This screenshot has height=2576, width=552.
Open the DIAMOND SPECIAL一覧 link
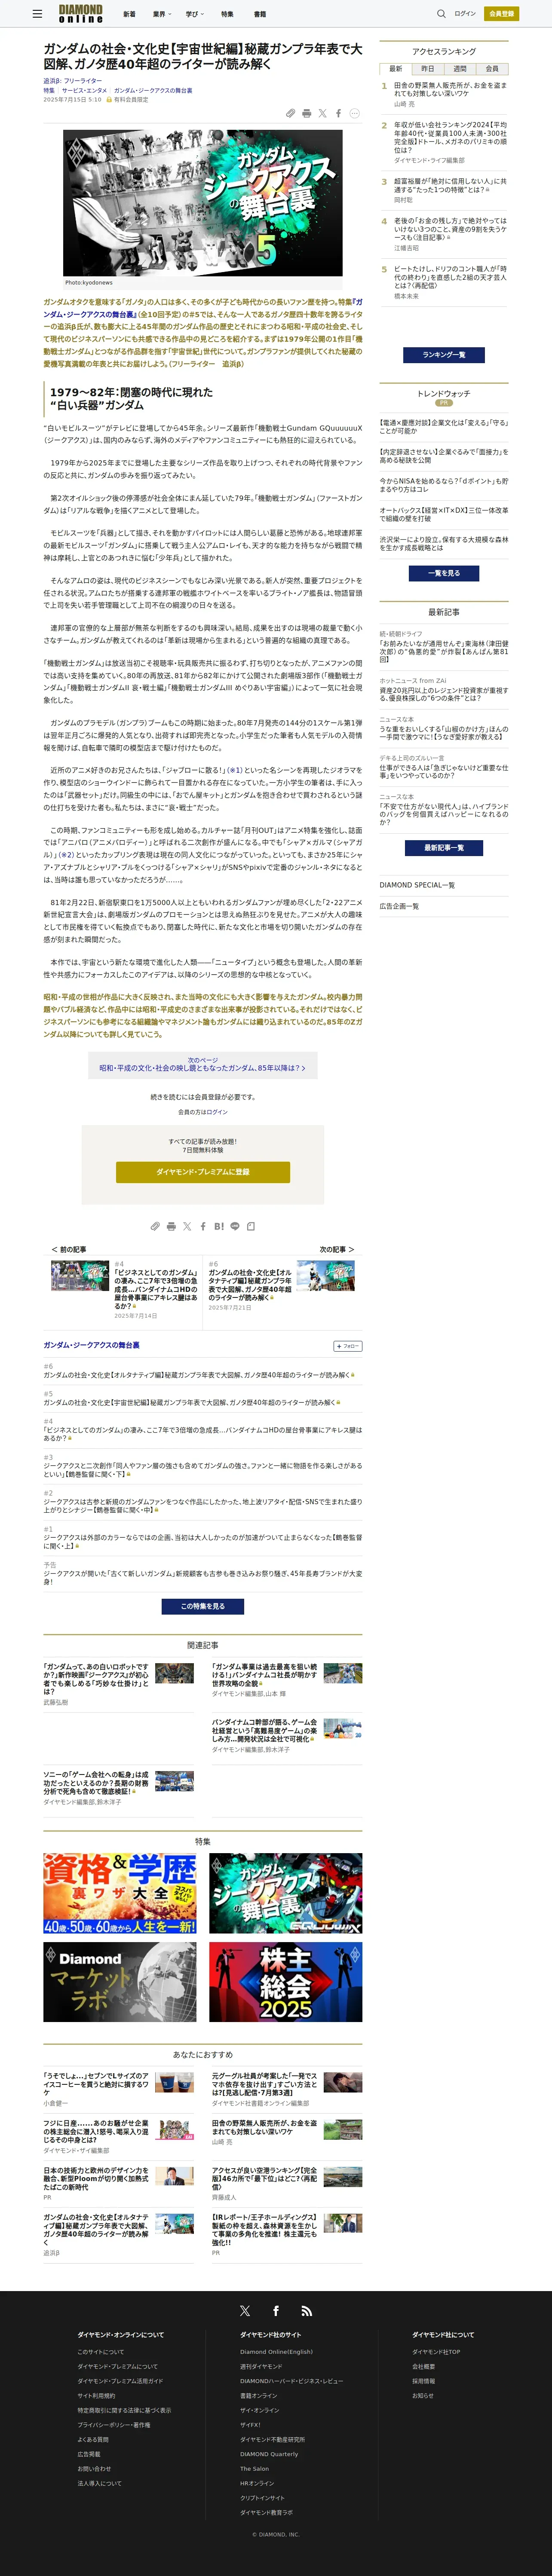417,885
